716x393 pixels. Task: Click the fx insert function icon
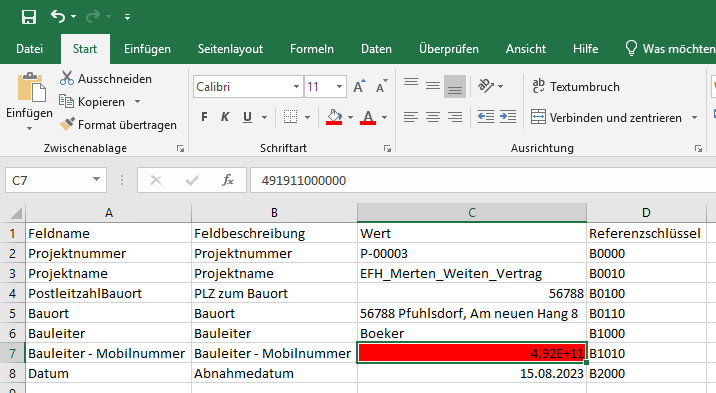(x=227, y=180)
